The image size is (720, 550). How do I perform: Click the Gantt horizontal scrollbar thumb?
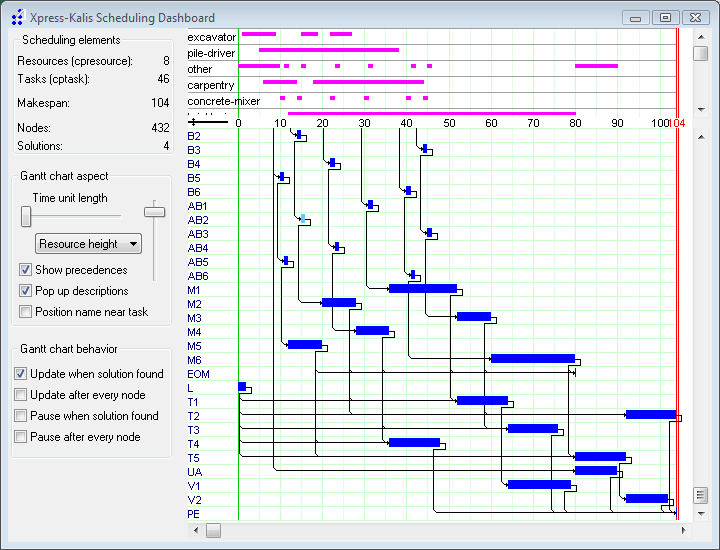pyautogui.click(x=215, y=530)
